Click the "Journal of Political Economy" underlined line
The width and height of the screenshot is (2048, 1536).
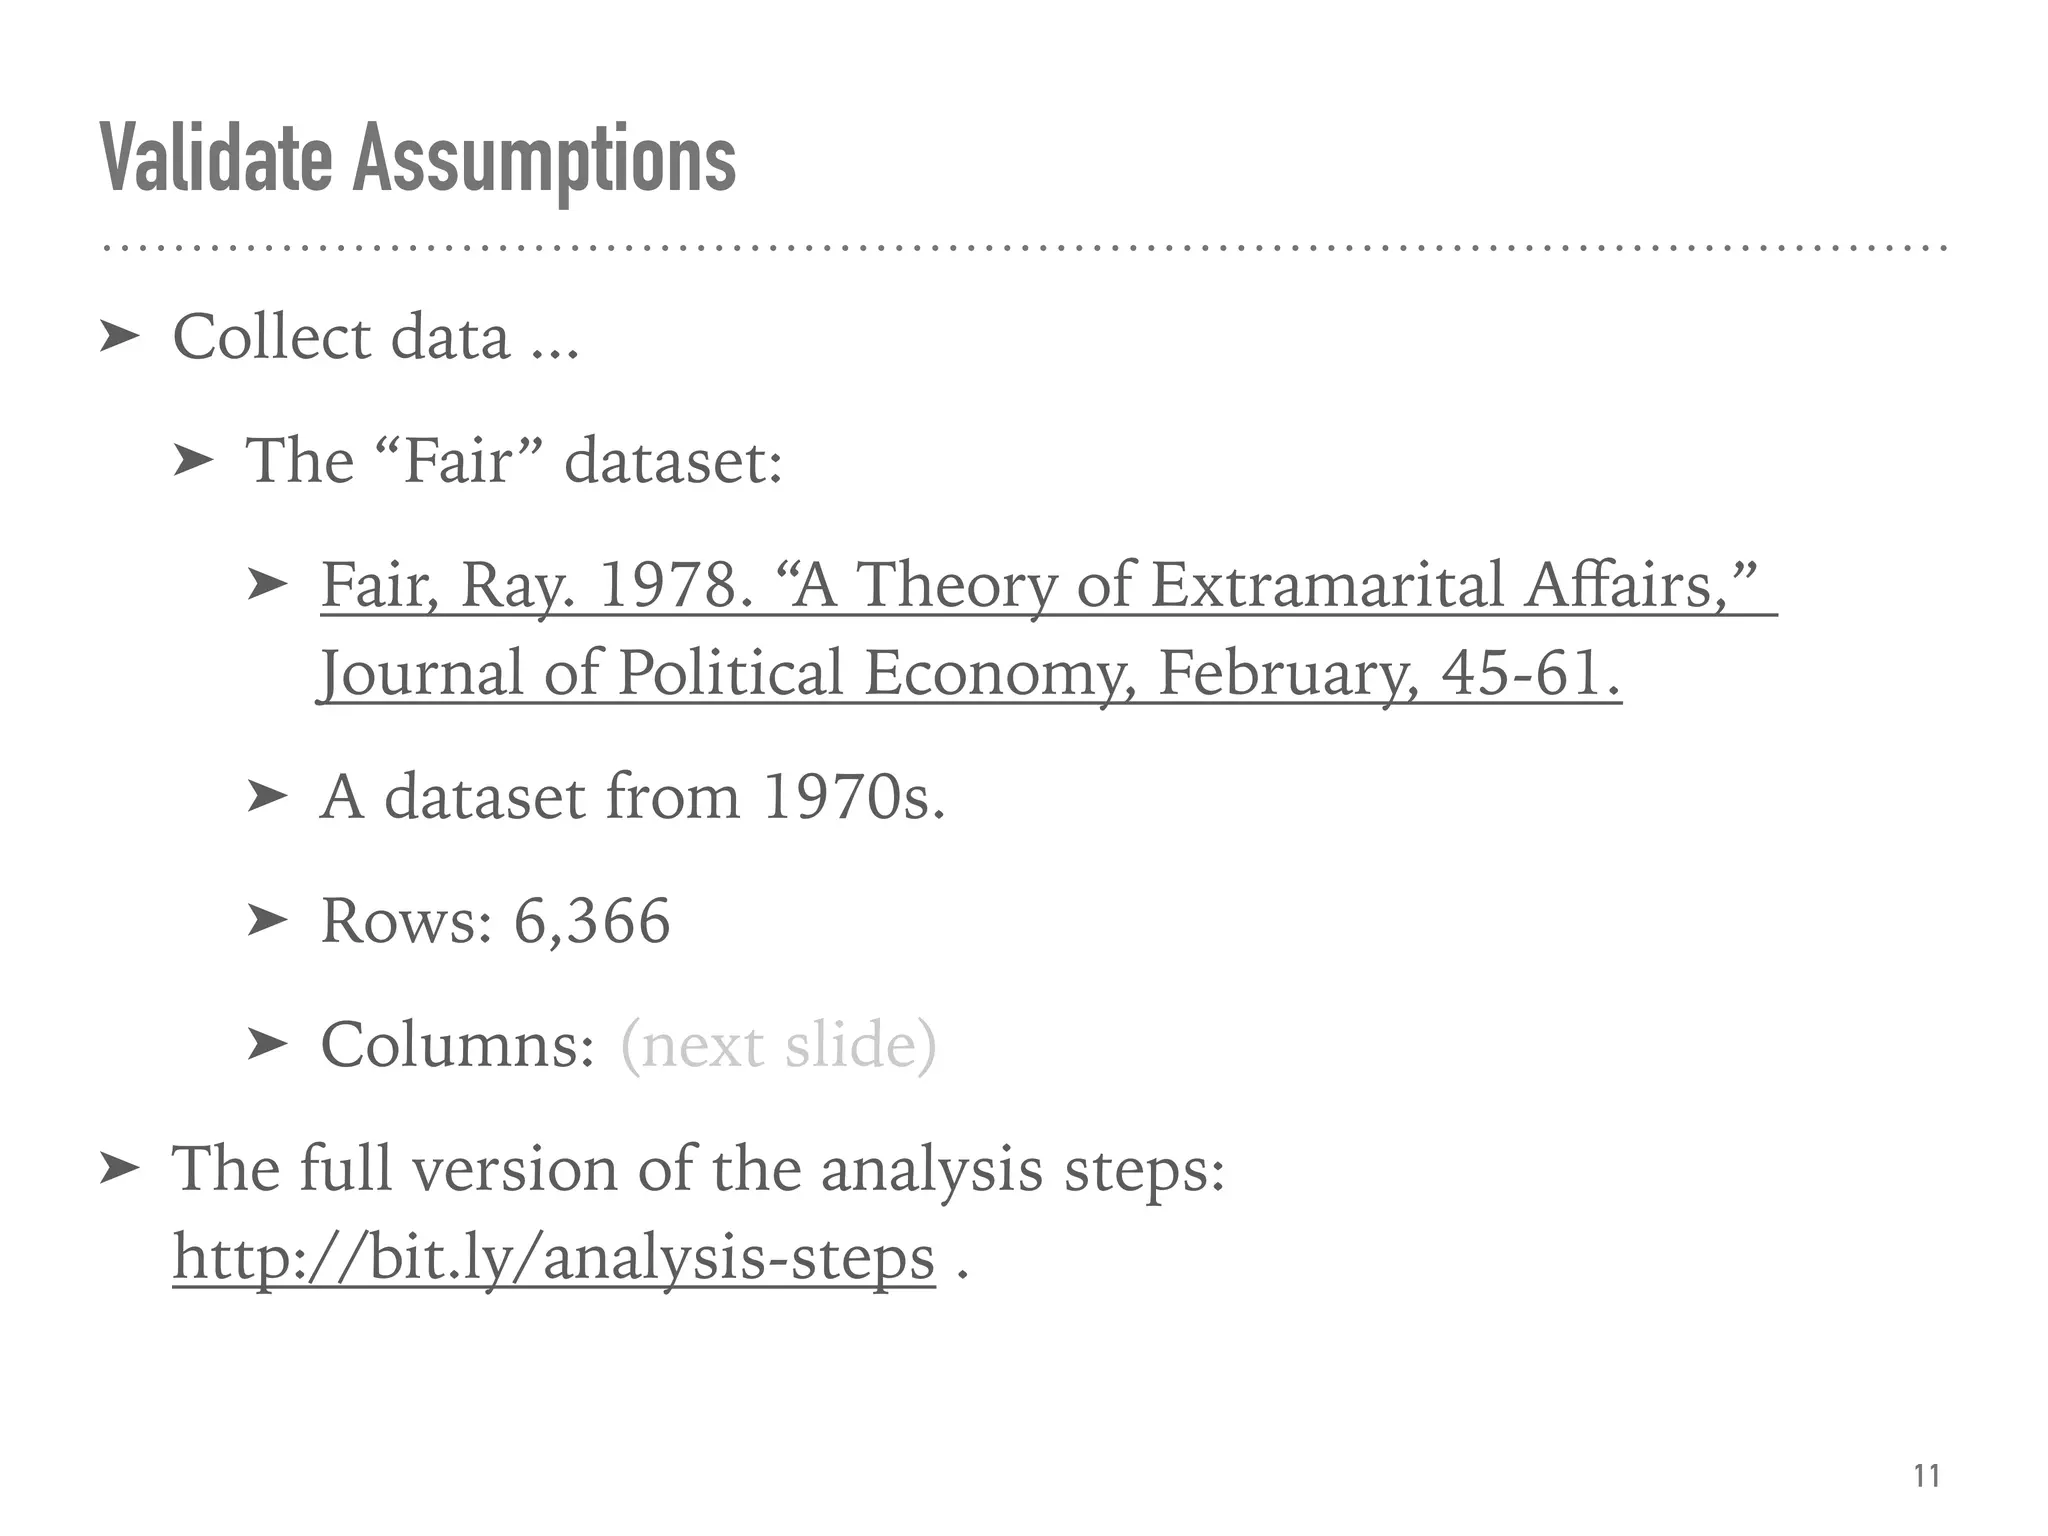point(968,673)
